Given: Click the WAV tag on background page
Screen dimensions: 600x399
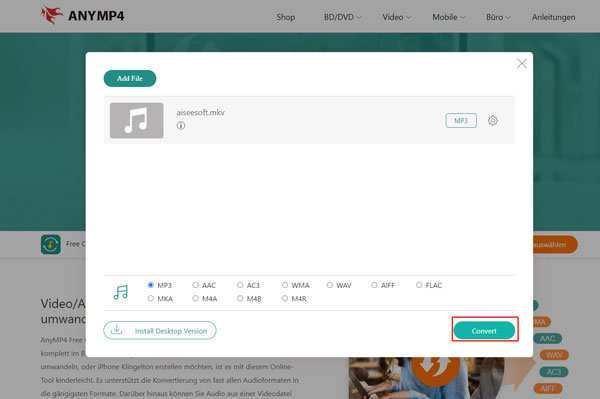Looking at the screenshot, I should (x=554, y=355).
